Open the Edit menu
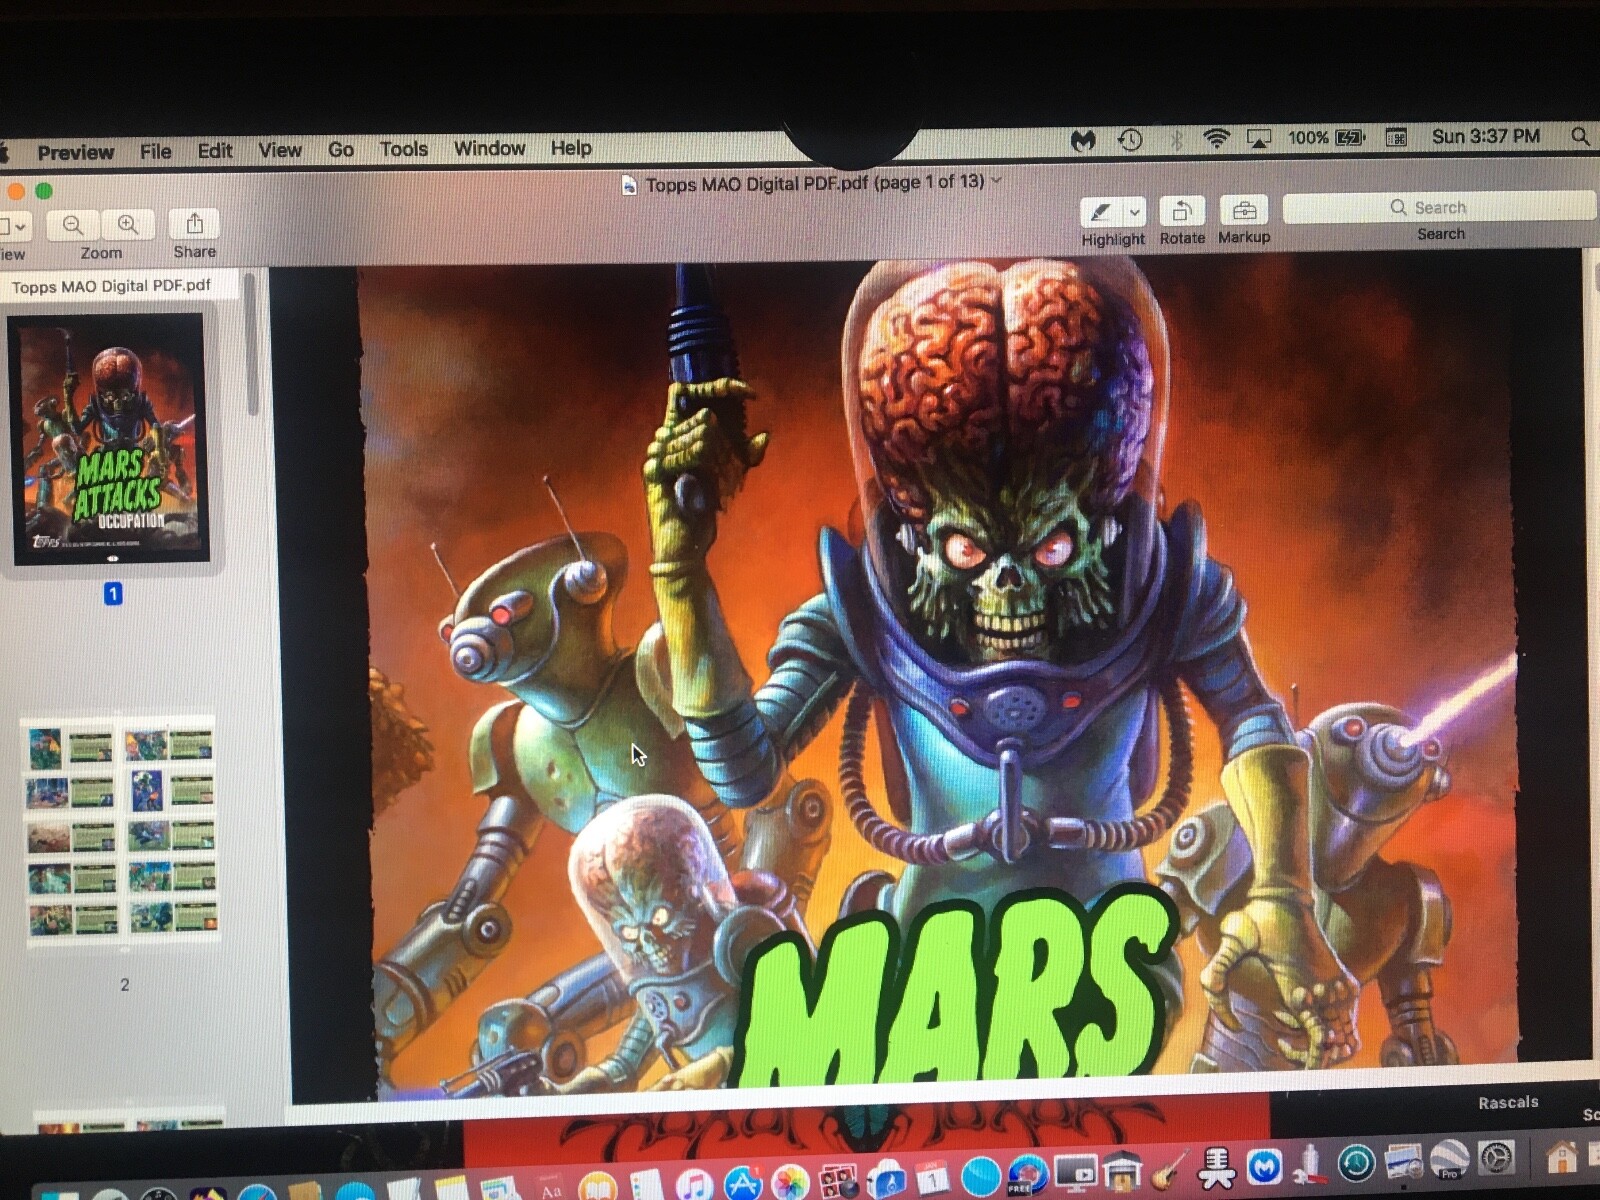This screenshot has height=1200, width=1600. pos(214,150)
